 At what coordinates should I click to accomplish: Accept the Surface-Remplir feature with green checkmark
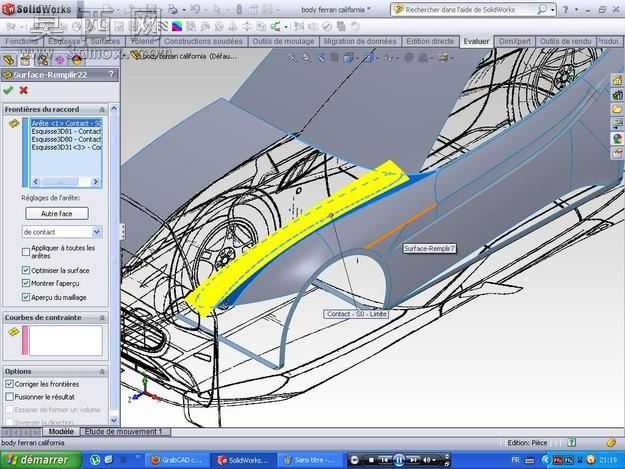(x=8, y=90)
